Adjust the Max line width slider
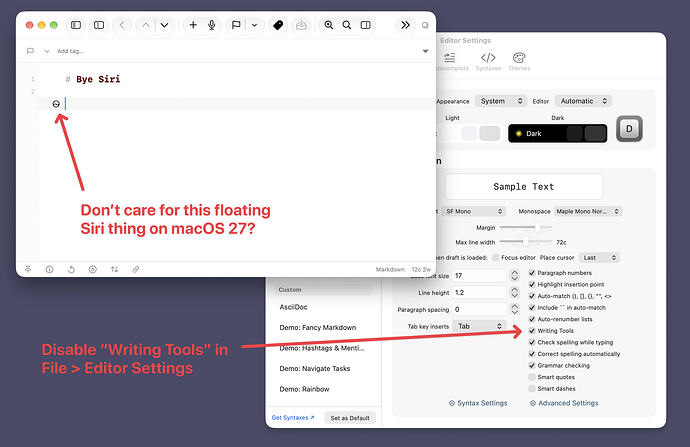The width and height of the screenshot is (690, 447). pos(525,242)
